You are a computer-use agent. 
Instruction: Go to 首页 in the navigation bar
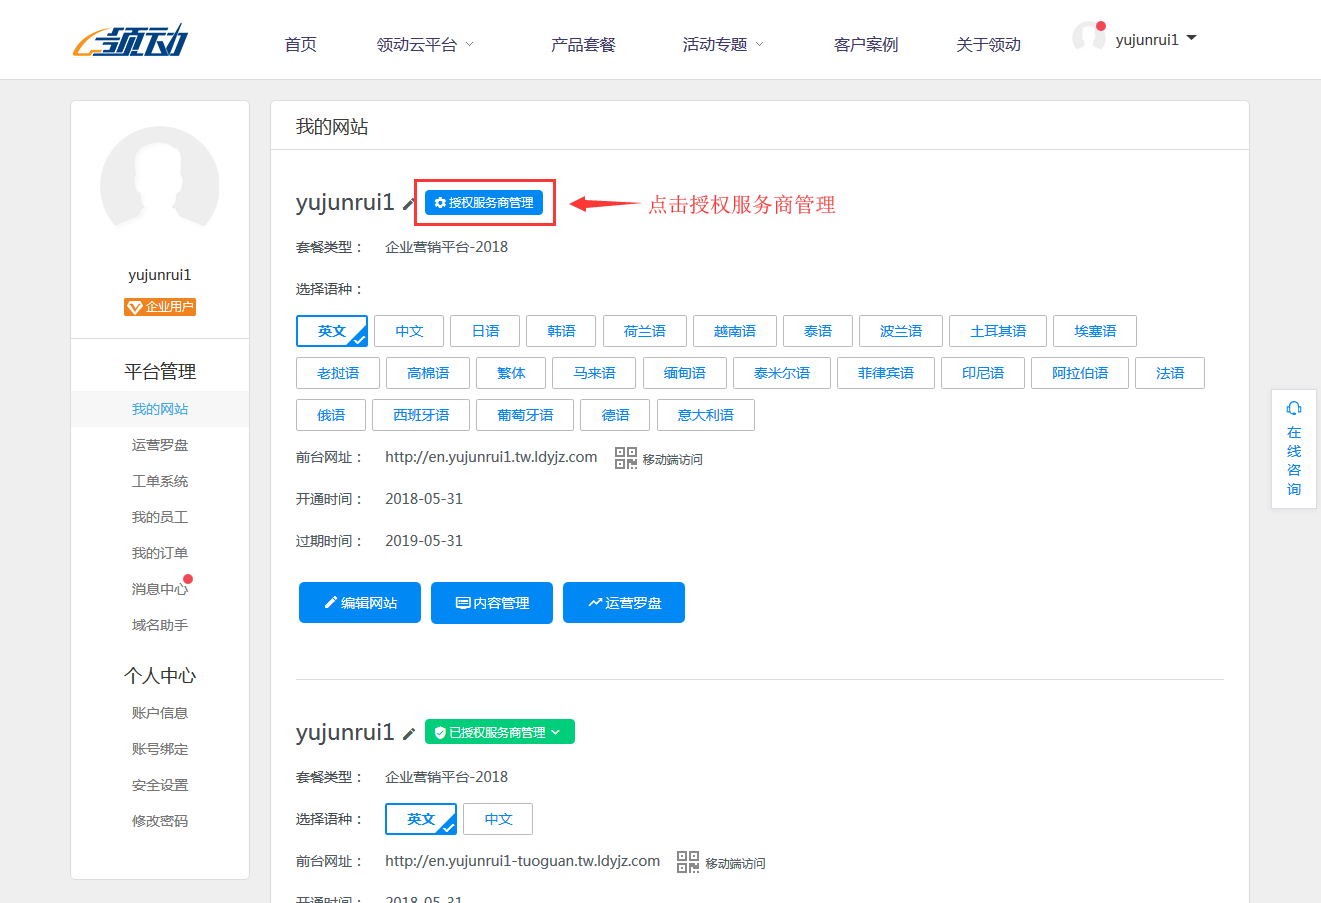point(299,44)
